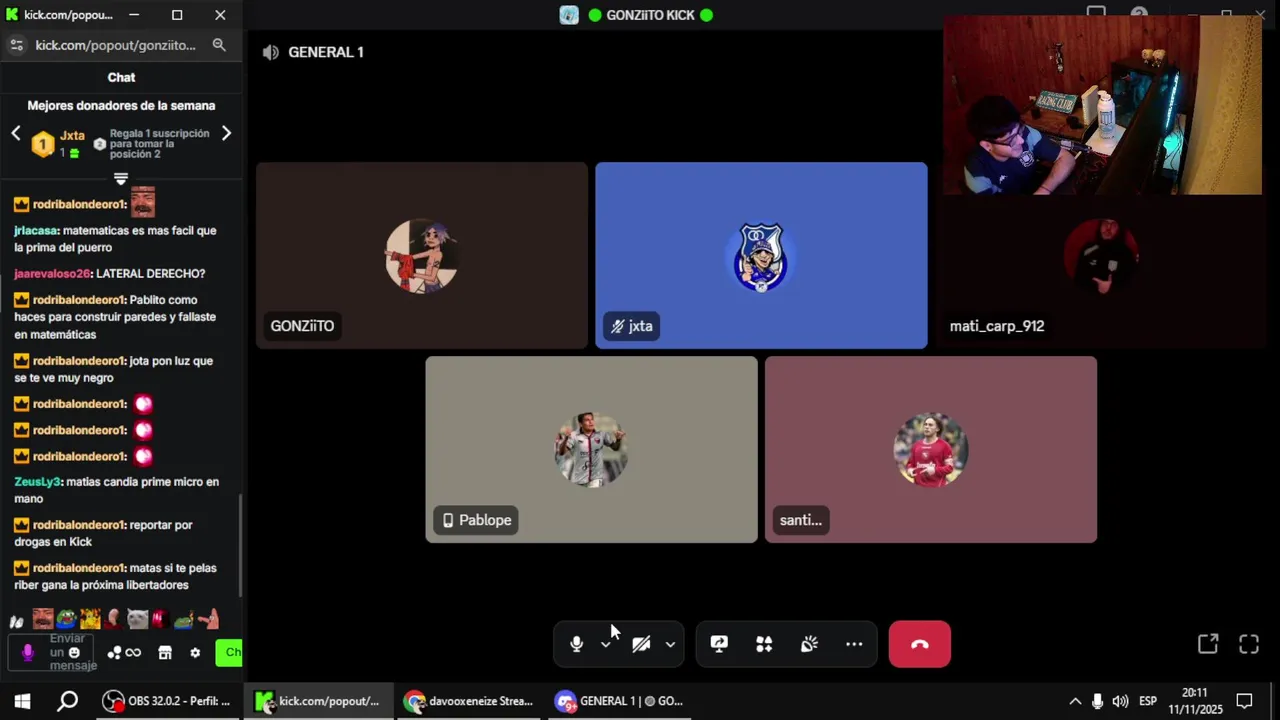Turn on the camera in Discord
Viewport: 1280px width, 720px height.
pos(641,644)
